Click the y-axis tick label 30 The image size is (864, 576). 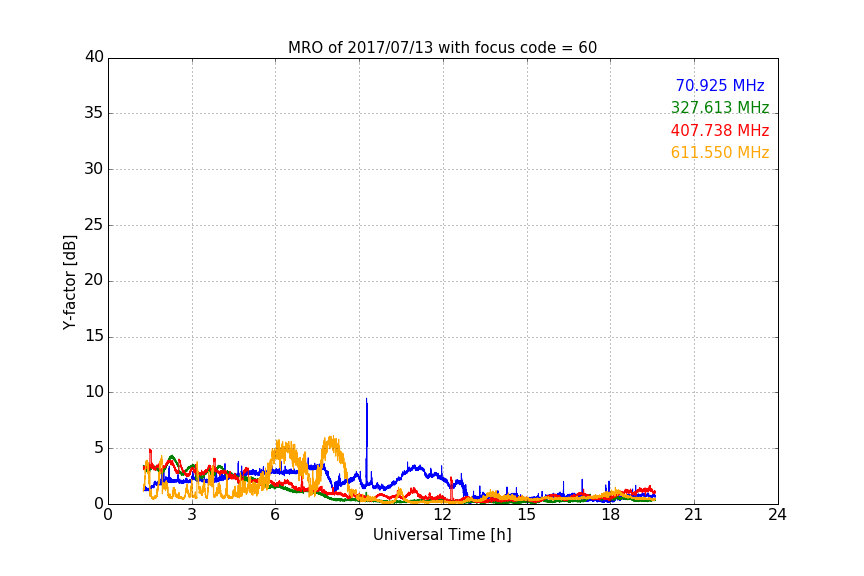[94, 169]
